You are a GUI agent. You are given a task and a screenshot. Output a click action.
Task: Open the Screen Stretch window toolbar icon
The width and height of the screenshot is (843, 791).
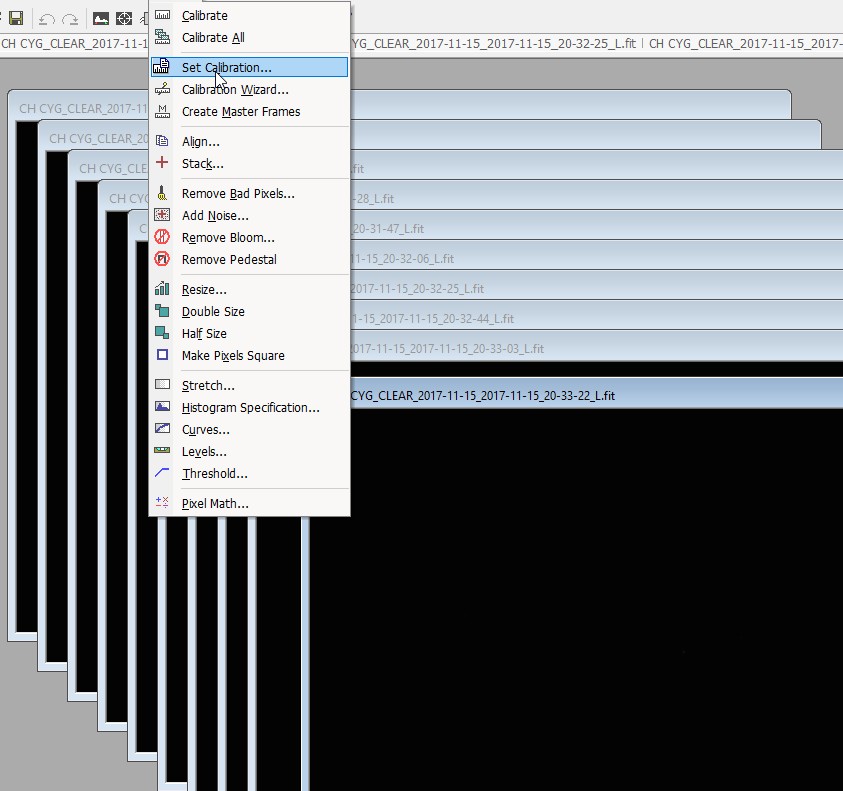(x=101, y=19)
